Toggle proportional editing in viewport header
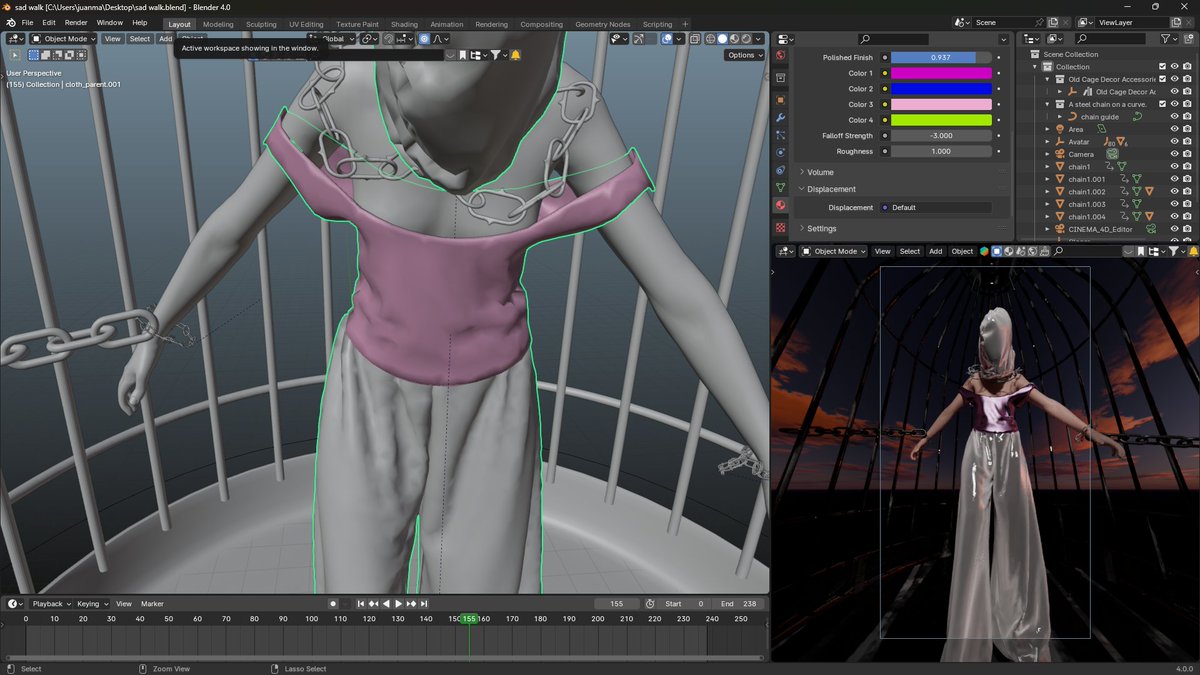The image size is (1200, 675). (x=424, y=39)
